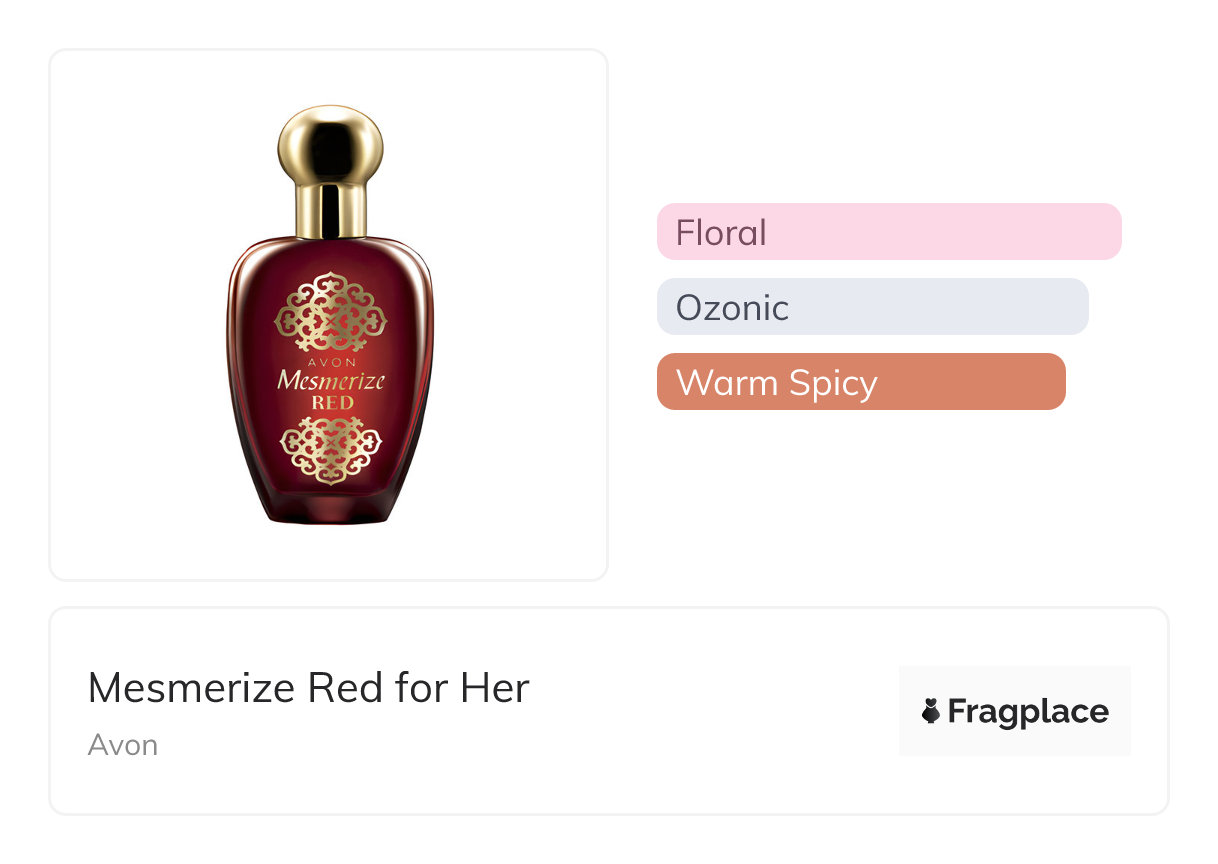Click the grey Fragplace badge background

click(x=1014, y=680)
